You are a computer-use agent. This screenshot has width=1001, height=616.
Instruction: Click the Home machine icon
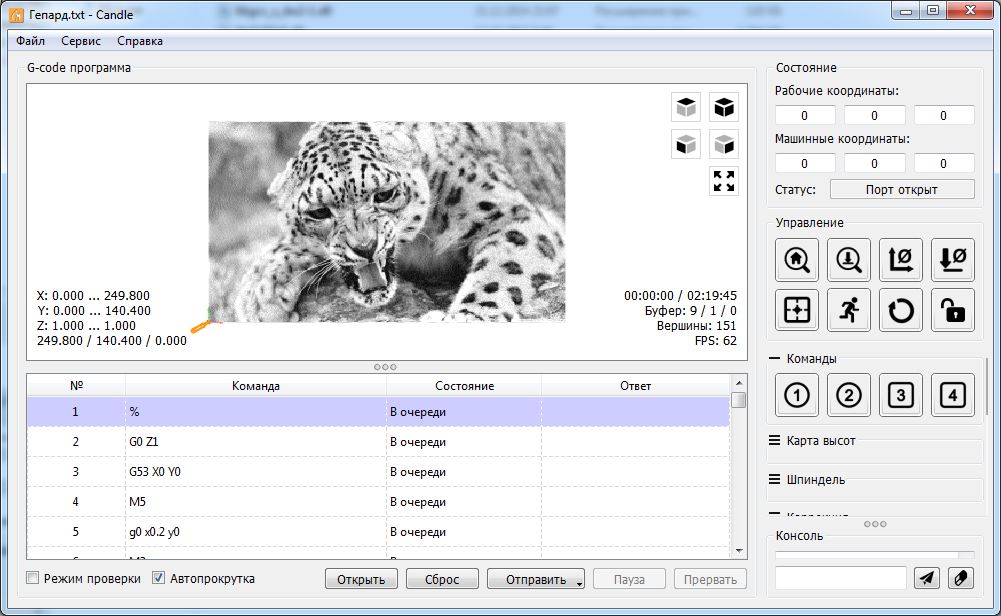coord(797,260)
